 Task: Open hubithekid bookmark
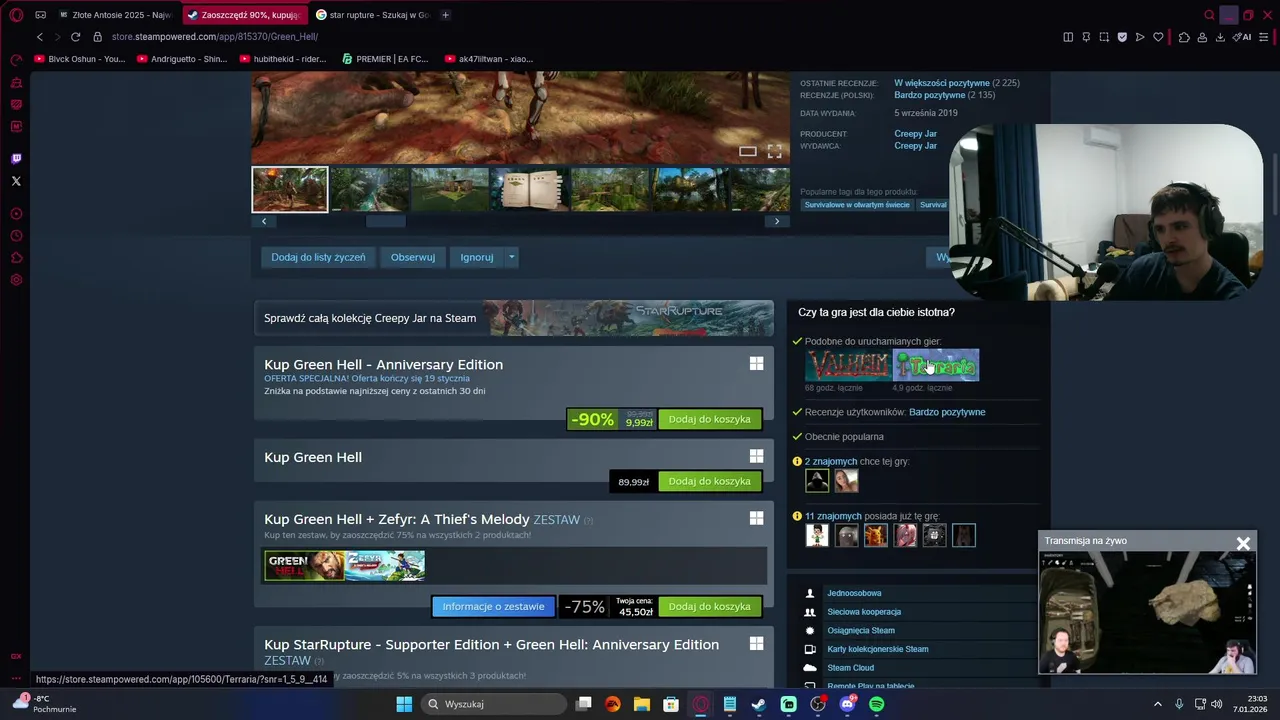click(282, 59)
